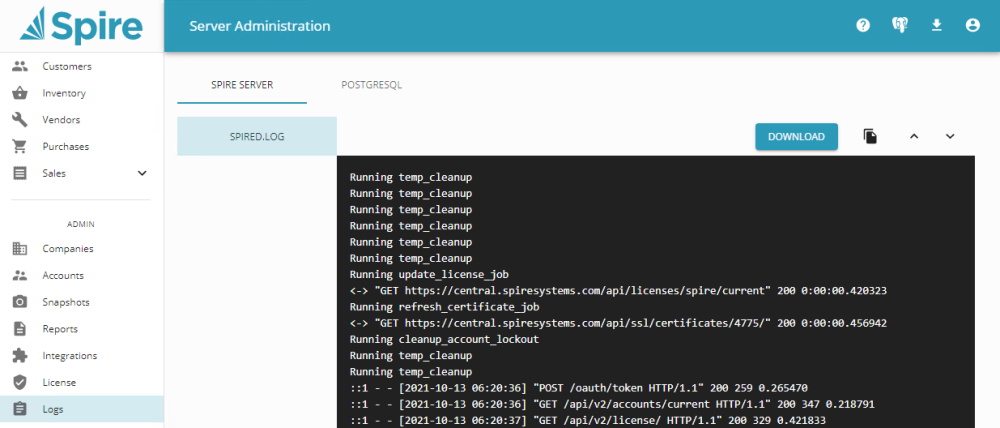Click the Accounts people icon
The image size is (1000, 428).
tap(20, 276)
